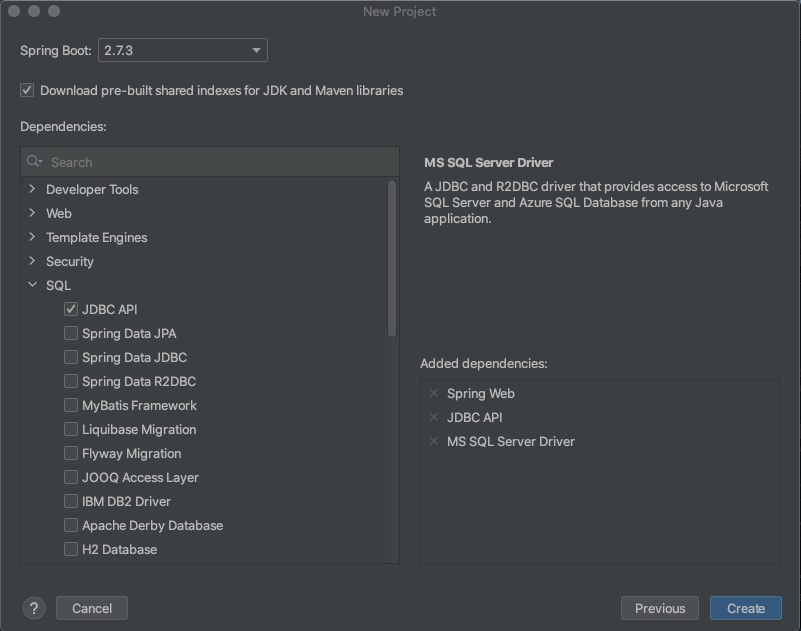Check Liquibase Migration option
This screenshot has height=631, width=801.
[71, 429]
